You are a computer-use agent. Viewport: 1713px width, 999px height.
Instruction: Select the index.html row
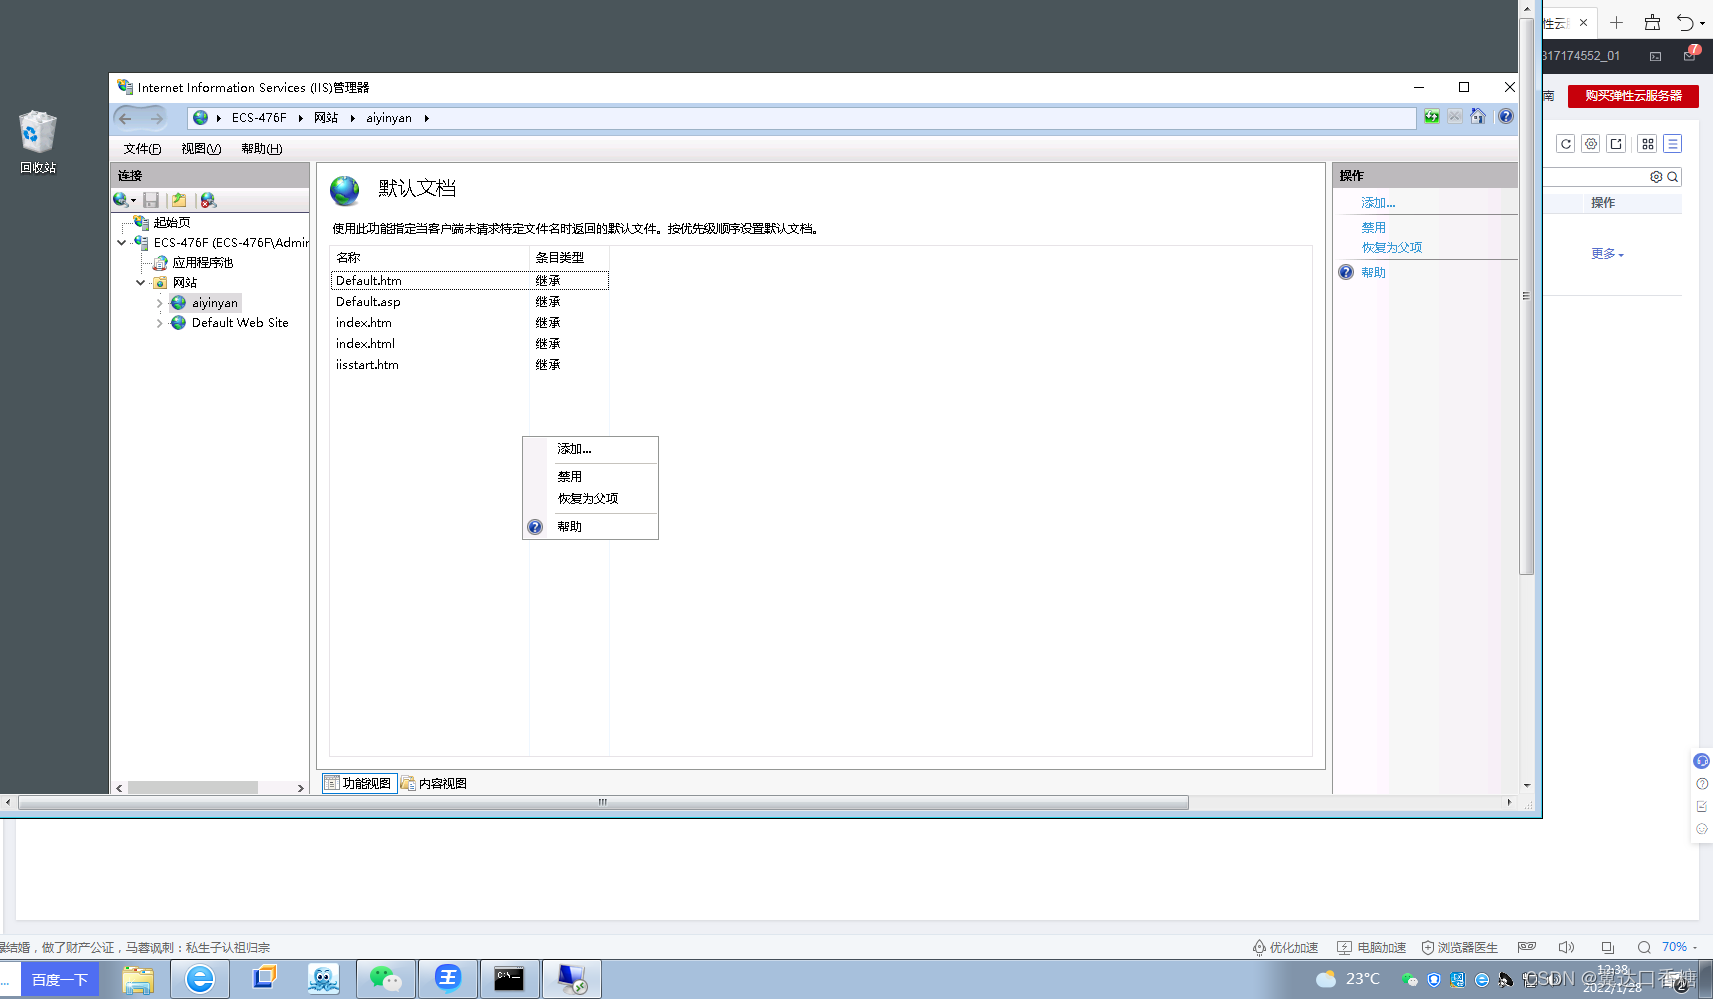[469, 344]
